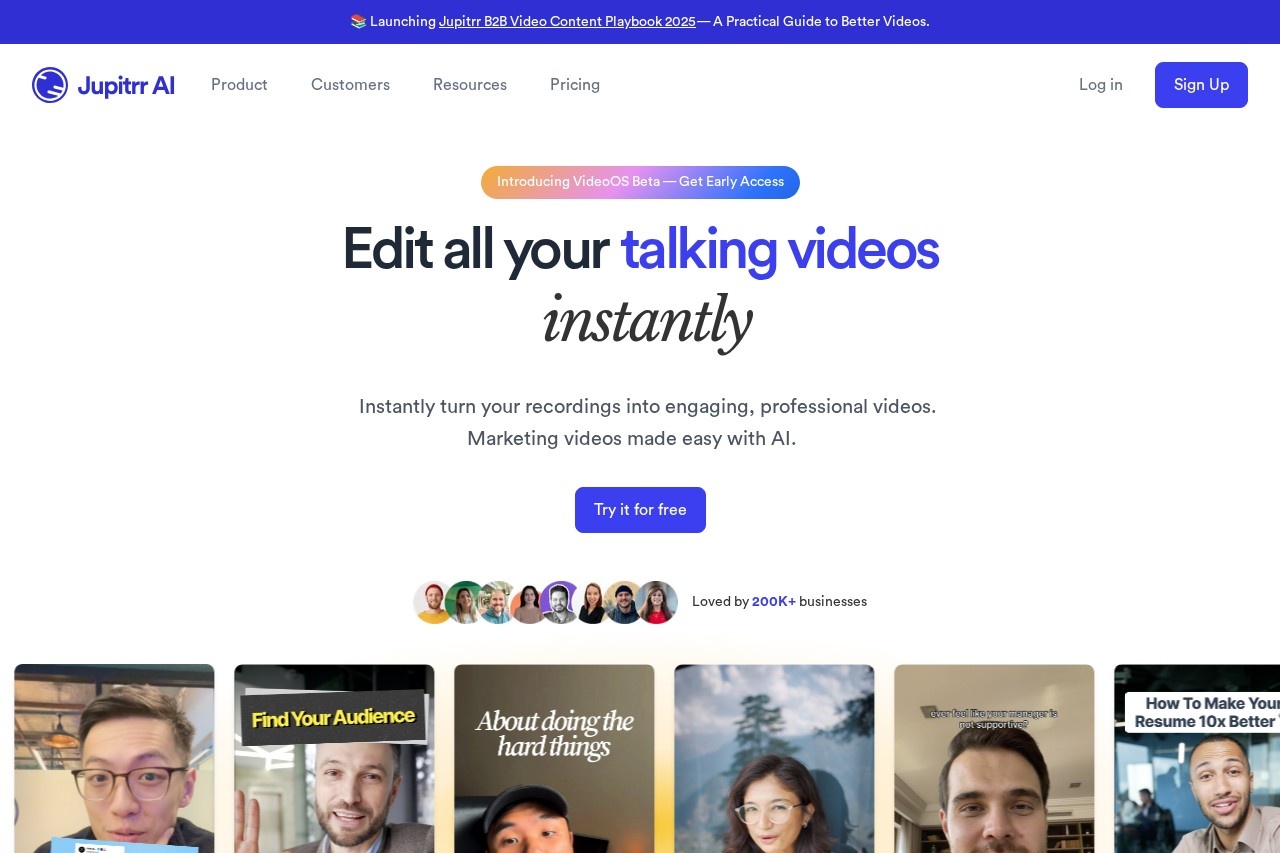1280x853 pixels.
Task: Select the Resume 10x Better video thumbnail
Action: [x=1196, y=758]
